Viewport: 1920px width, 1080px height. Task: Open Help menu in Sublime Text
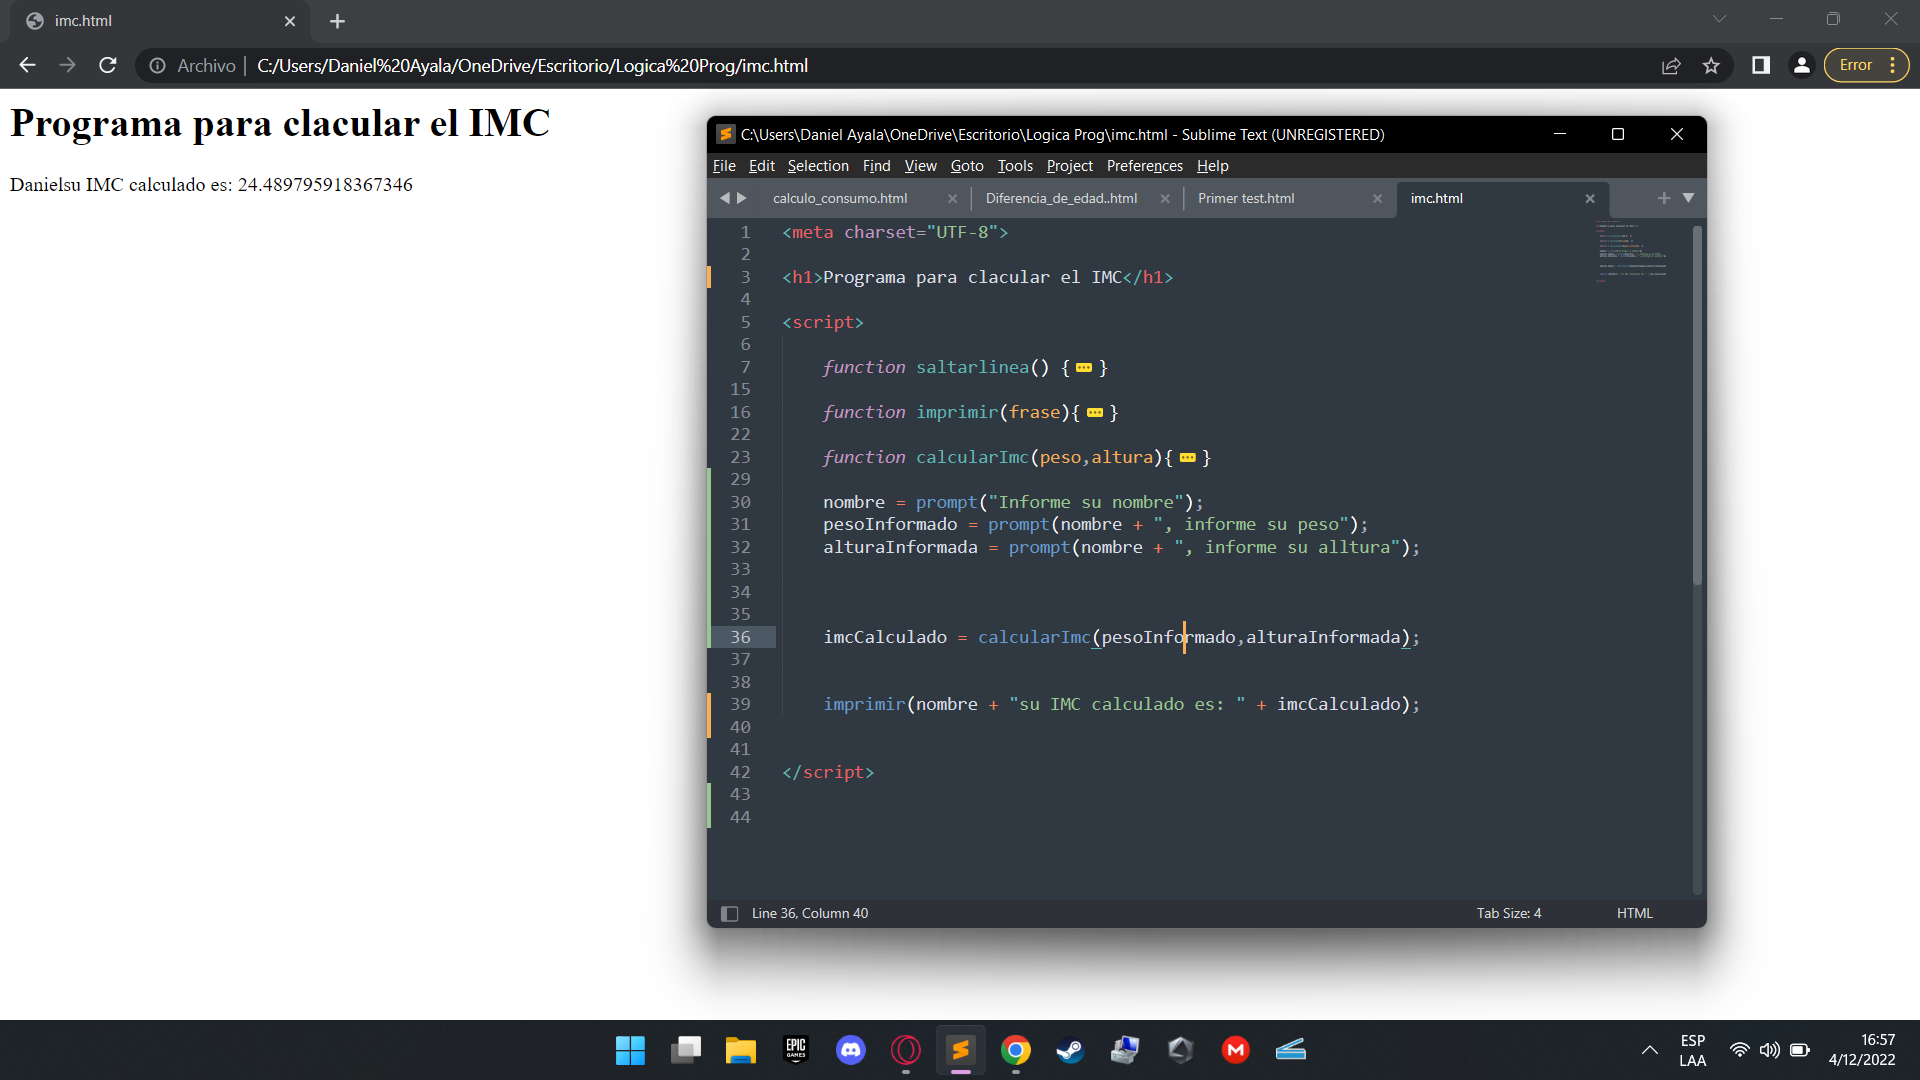(x=1212, y=166)
